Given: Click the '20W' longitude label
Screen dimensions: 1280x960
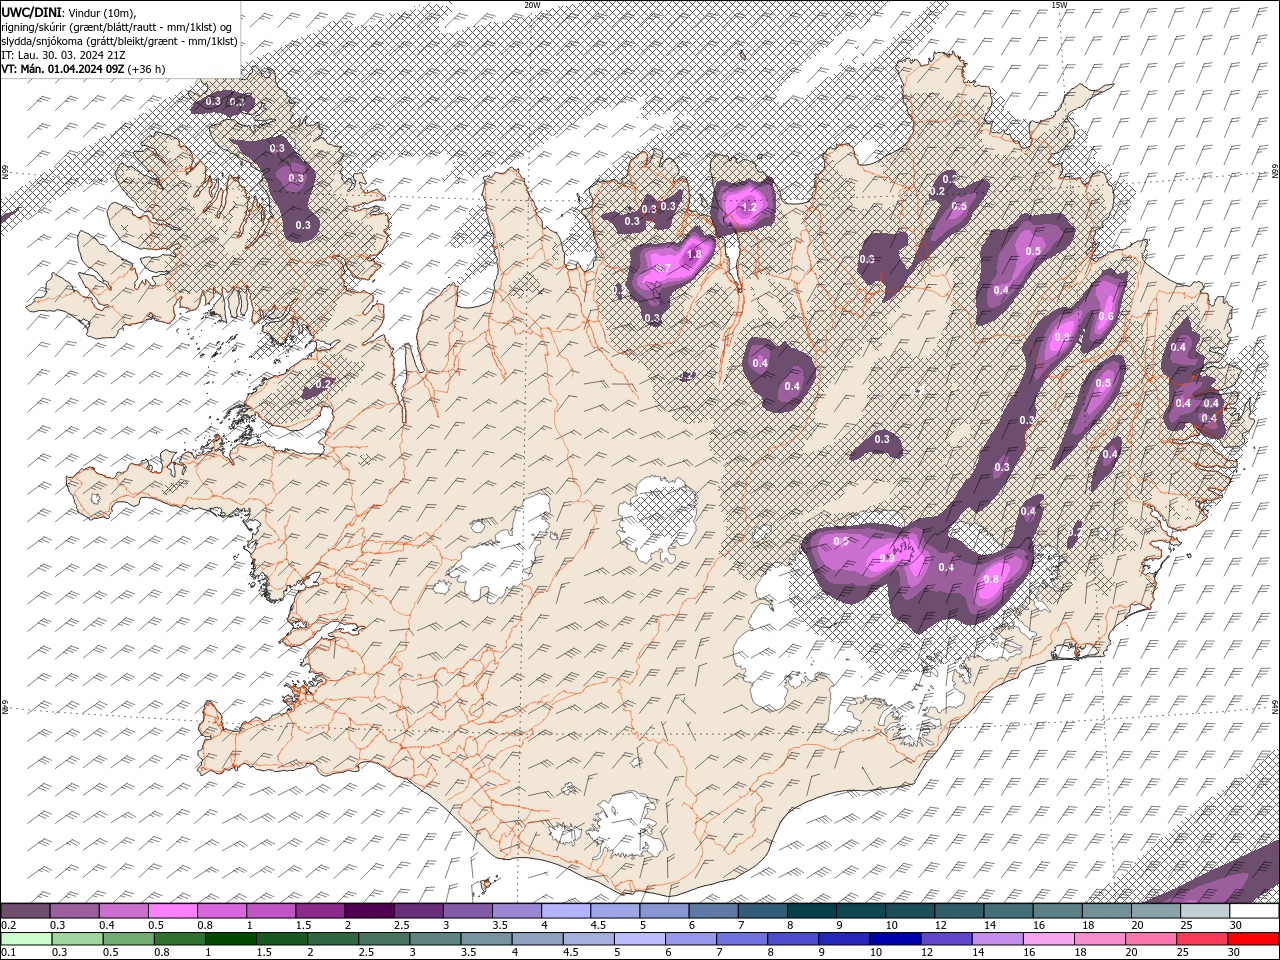Looking at the screenshot, I should click(x=532, y=5).
